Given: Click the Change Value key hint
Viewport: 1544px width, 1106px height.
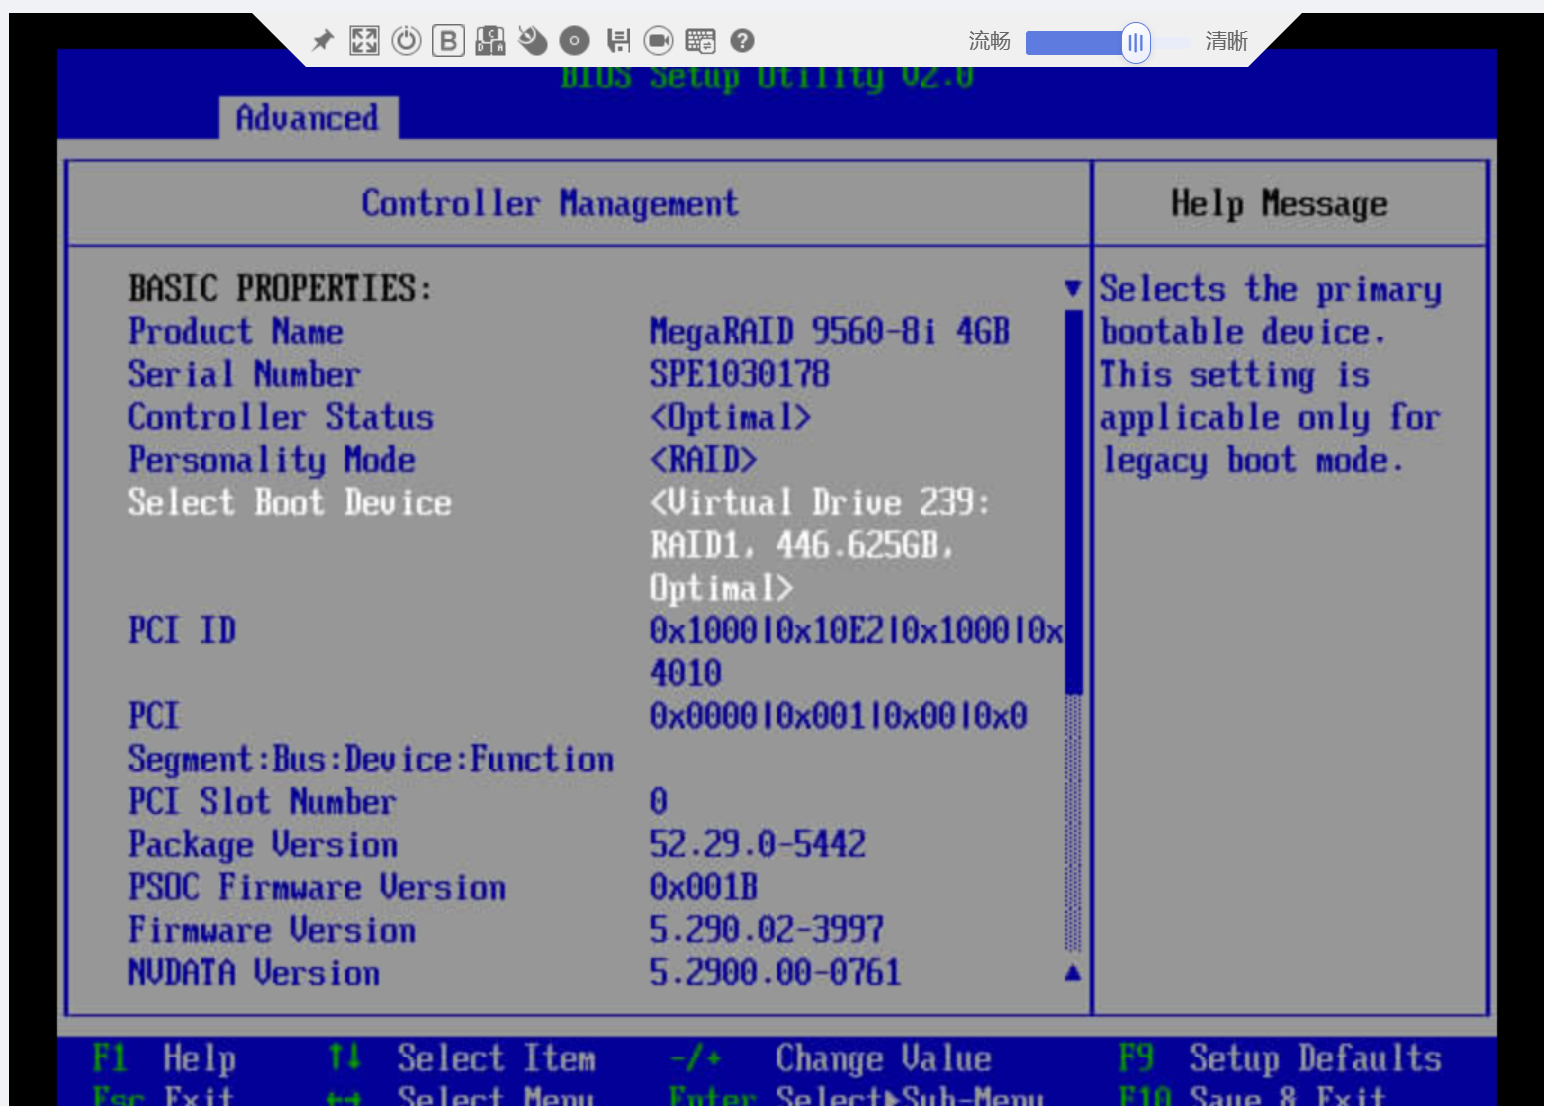Looking at the screenshot, I should (x=831, y=1058).
